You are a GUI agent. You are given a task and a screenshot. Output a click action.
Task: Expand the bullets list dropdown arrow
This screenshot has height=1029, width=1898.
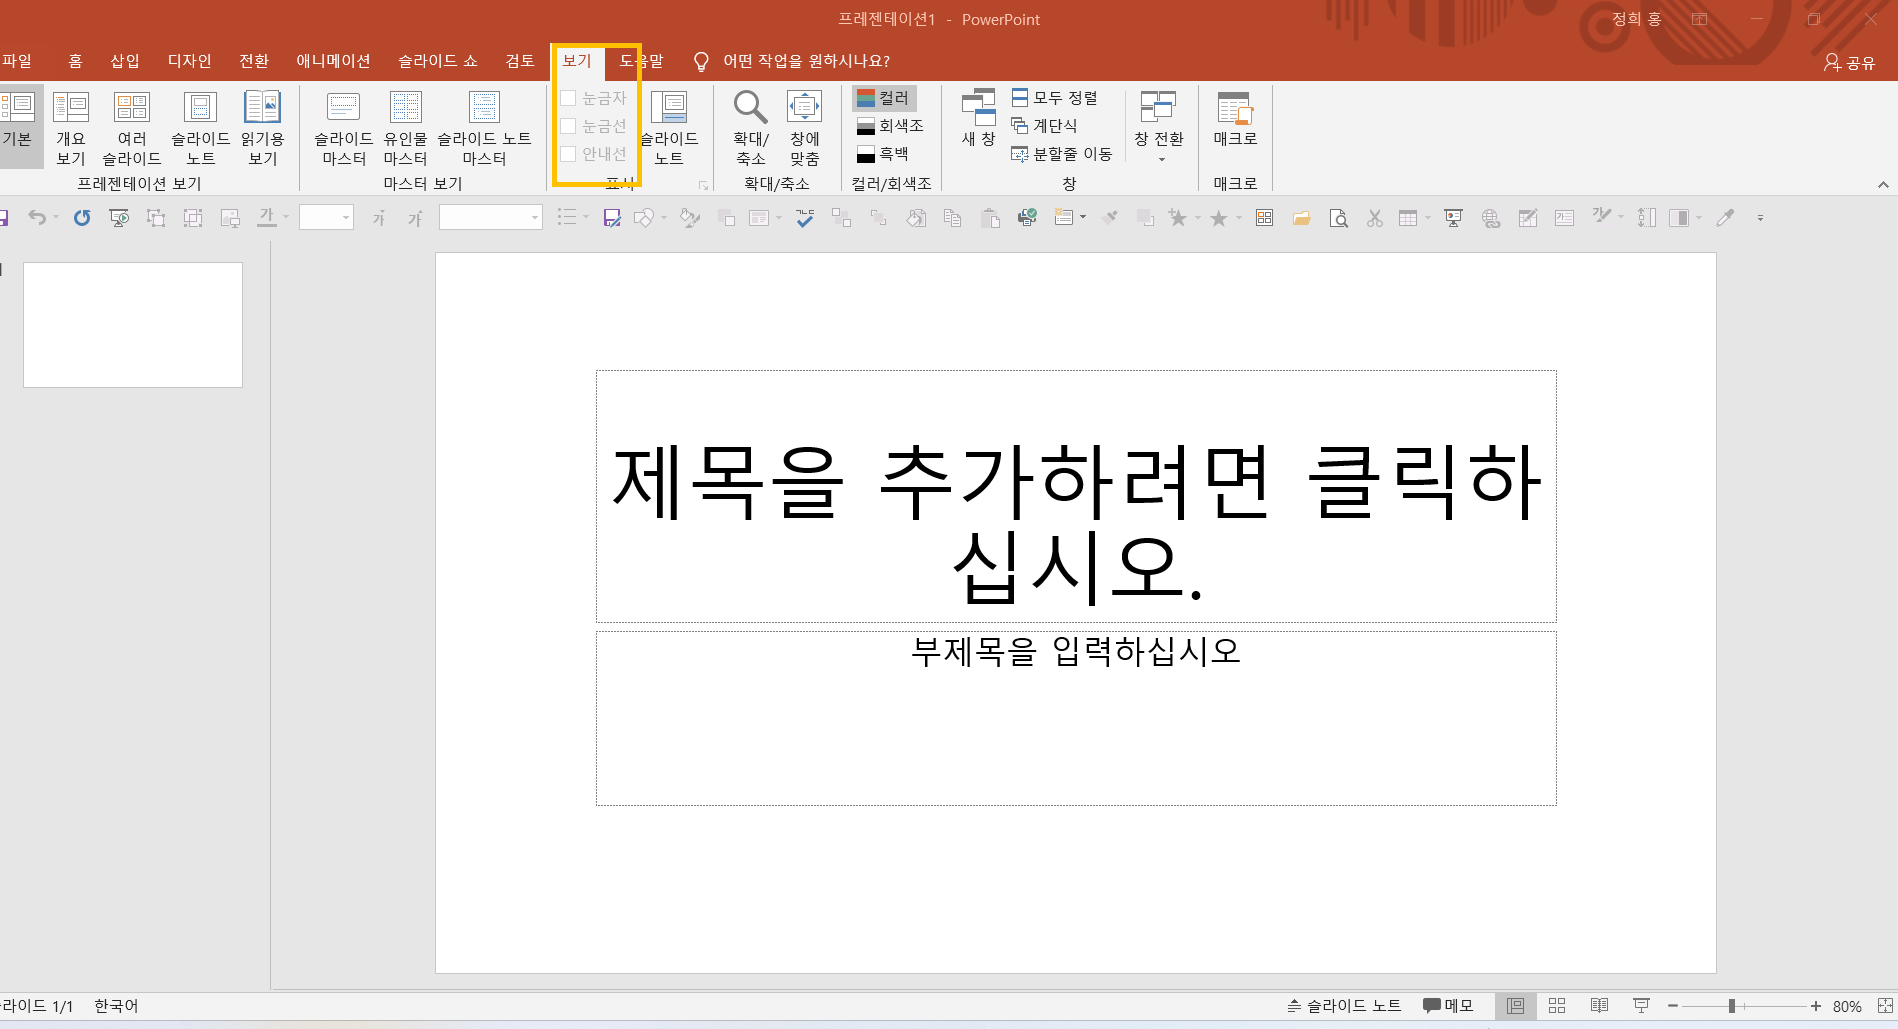(586, 217)
